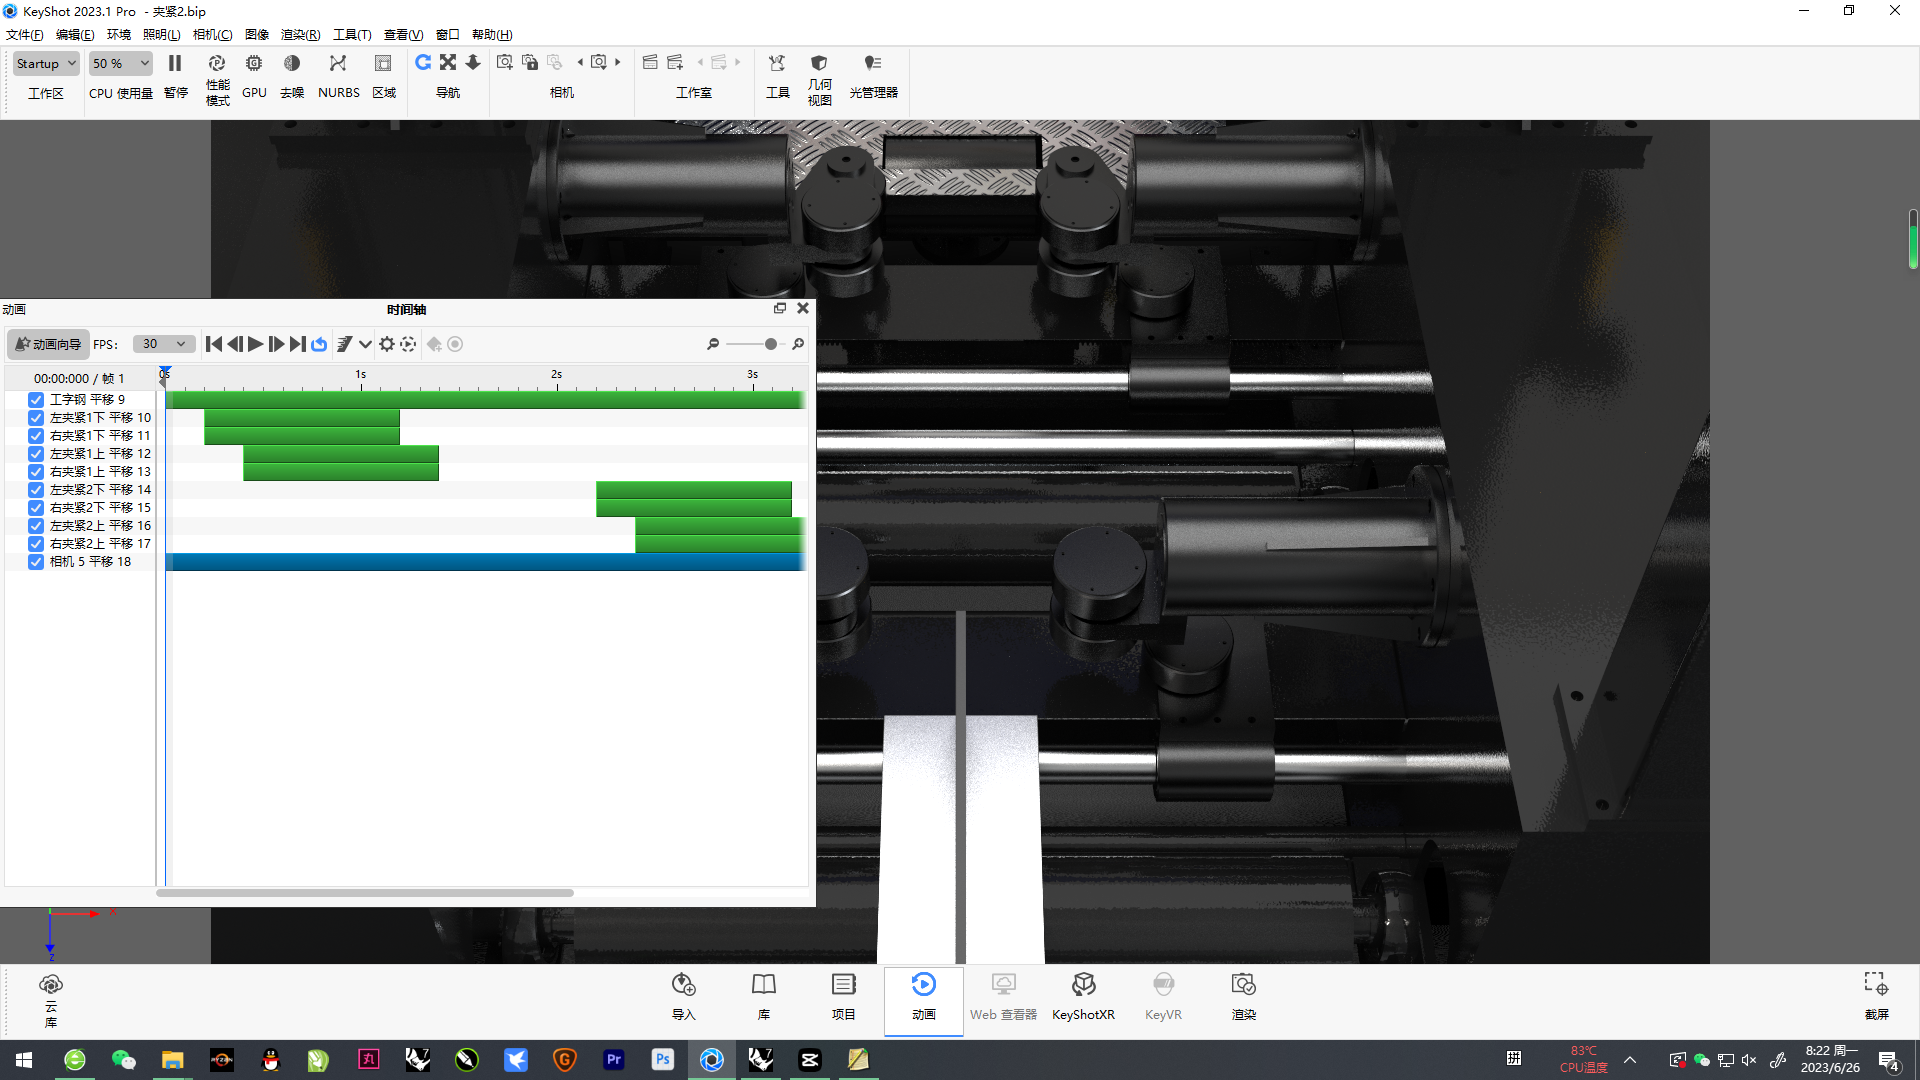Enable the denoise (去噪) icon
The width and height of the screenshot is (1920, 1080).
292,64
